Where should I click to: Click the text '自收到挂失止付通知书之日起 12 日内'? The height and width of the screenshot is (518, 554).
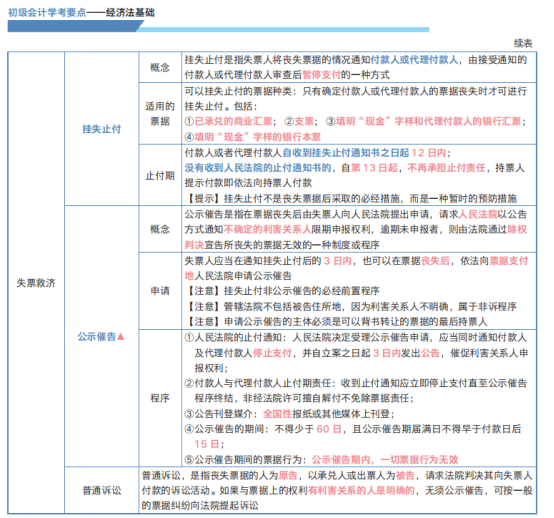(364, 153)
